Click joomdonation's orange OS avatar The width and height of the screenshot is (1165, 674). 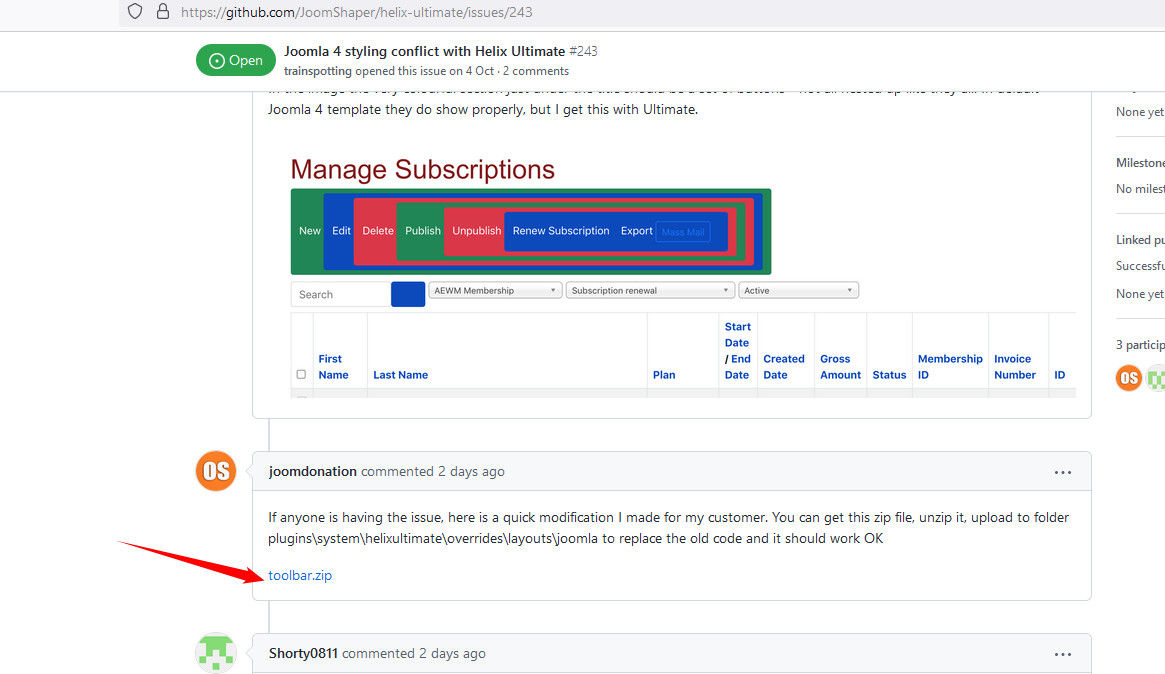point(216,471)
